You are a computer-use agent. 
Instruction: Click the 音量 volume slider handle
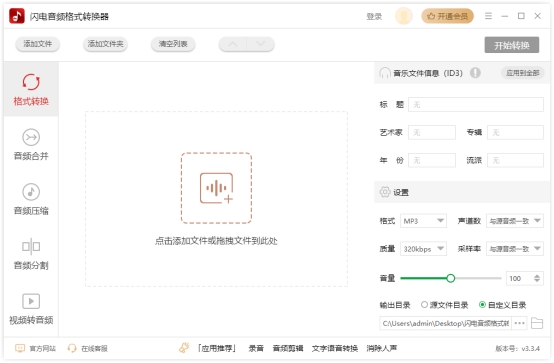pyautogui.click(x=450, y=278)
